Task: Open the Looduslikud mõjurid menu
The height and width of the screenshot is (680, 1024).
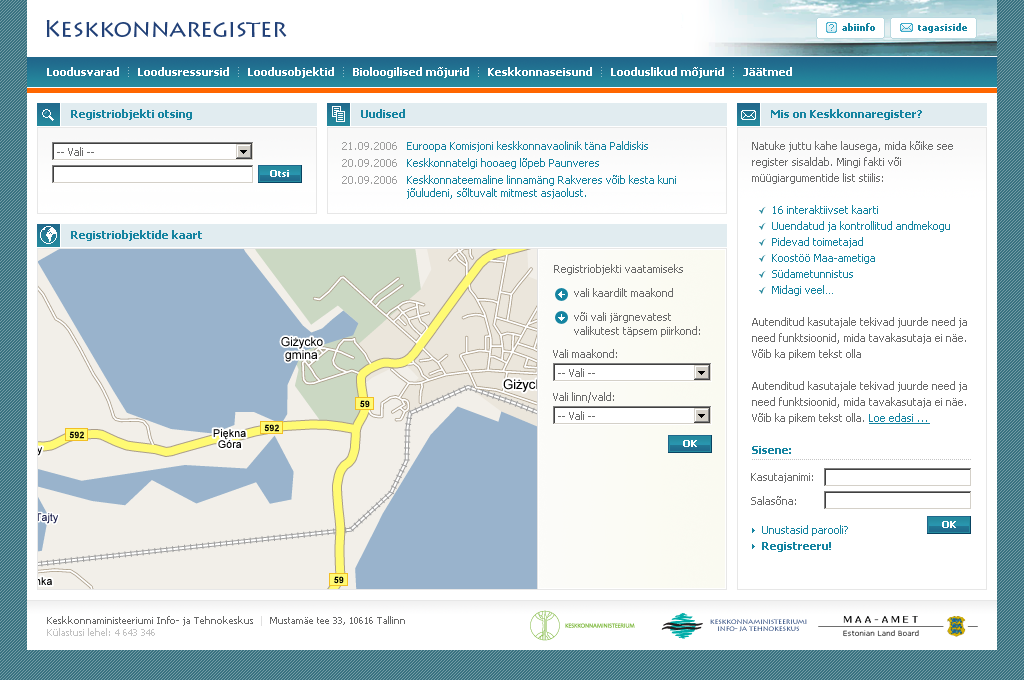Action: (x=667, y=72)
